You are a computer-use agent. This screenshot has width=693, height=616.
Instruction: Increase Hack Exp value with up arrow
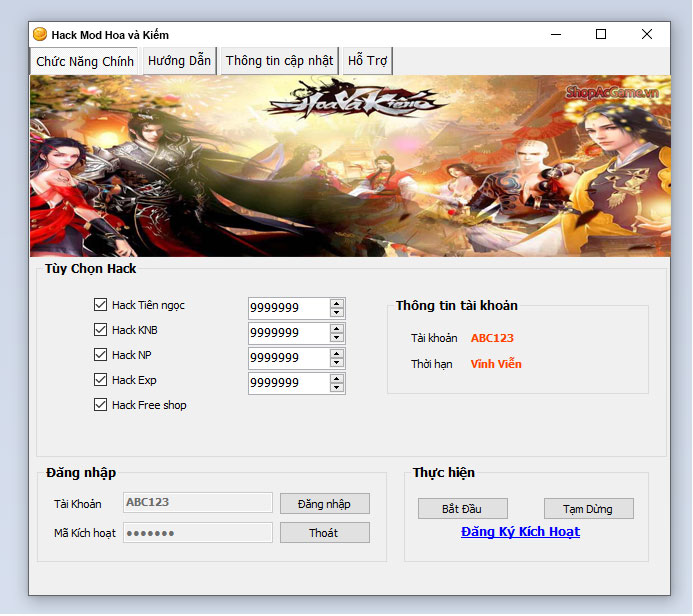click(x=337, y=379)
